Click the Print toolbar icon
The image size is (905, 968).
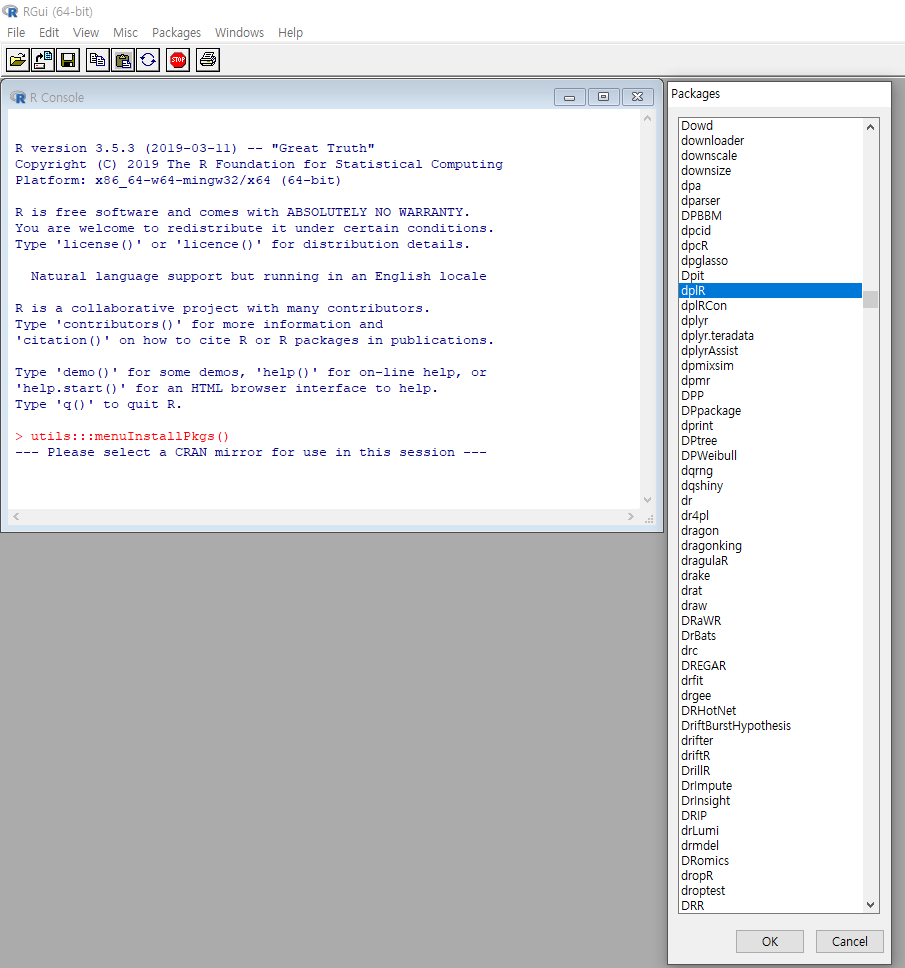207,60
